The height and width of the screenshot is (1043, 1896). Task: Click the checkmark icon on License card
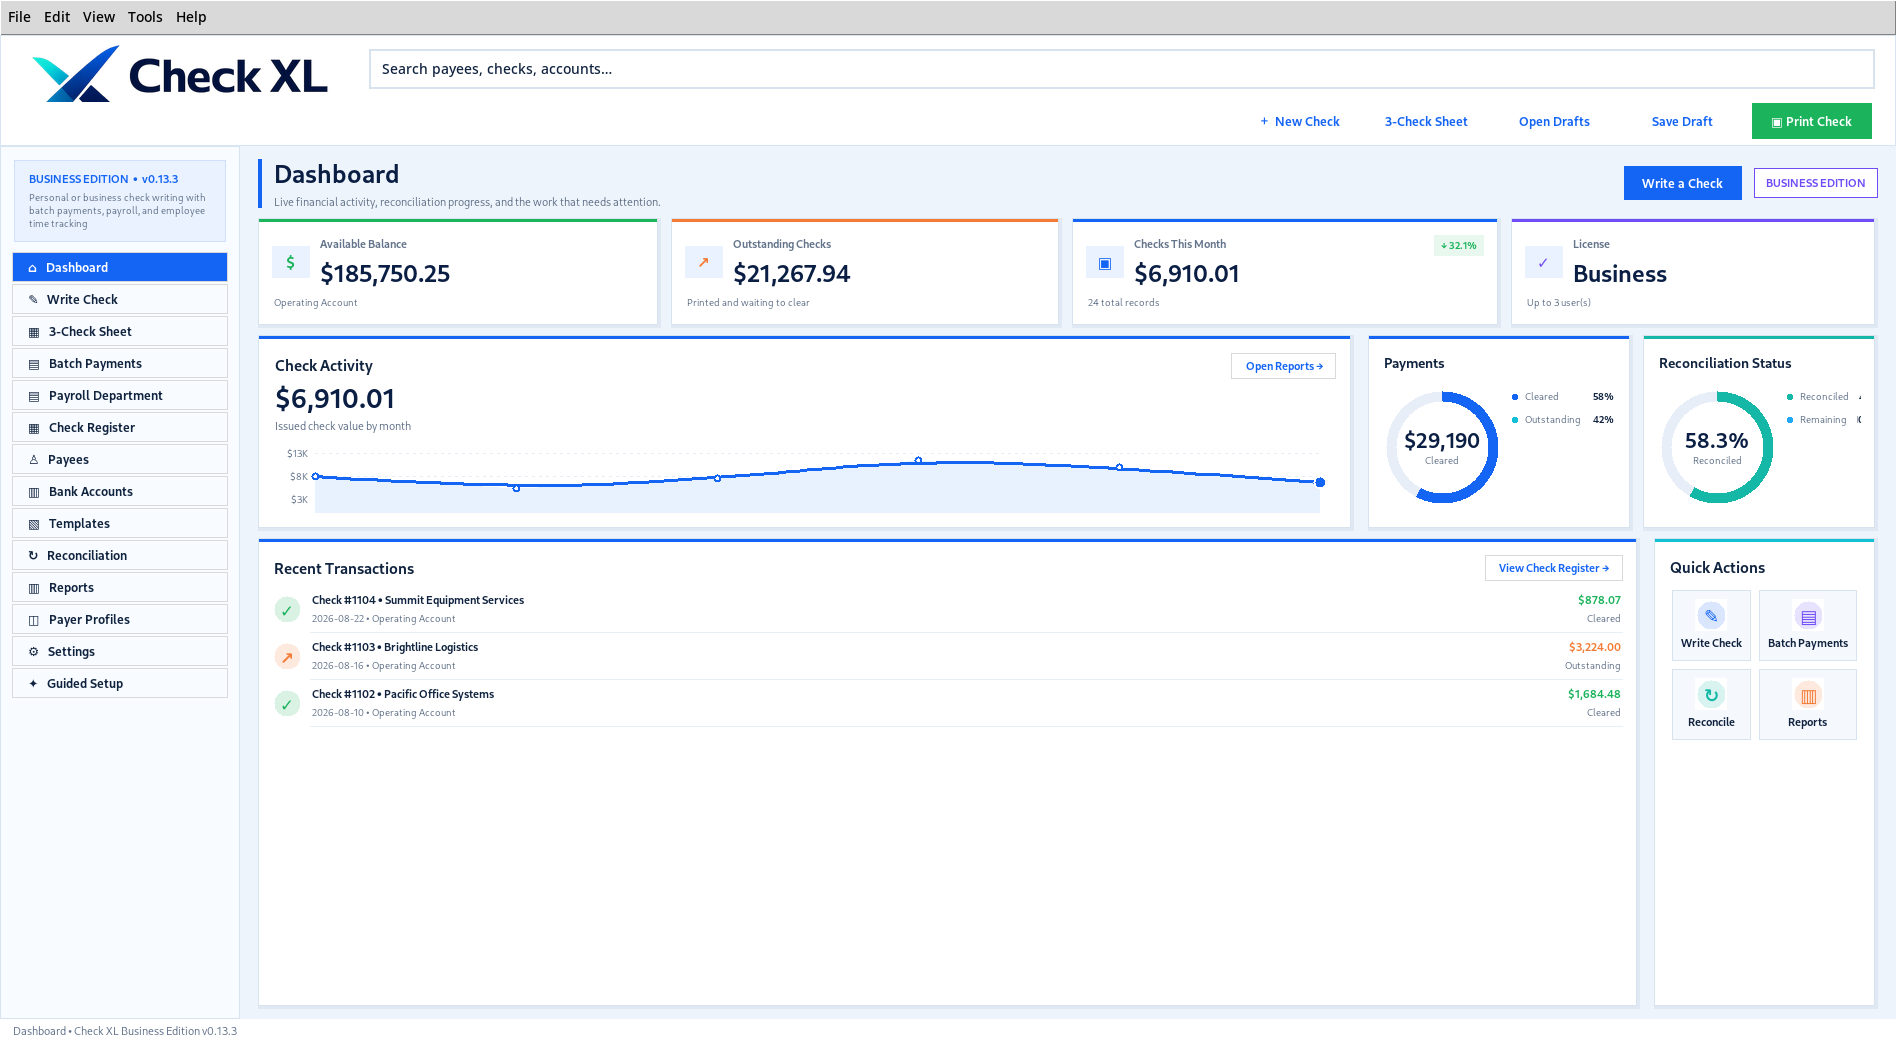(1544, 262)
